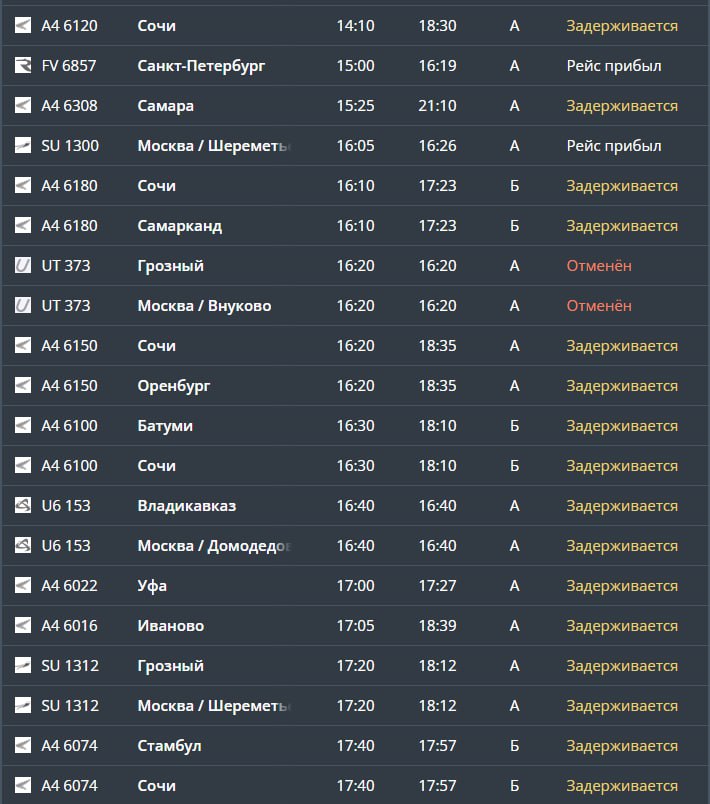Click the UTair logo on the Грозный UT 373 row
Image resolution: width=710 pixels, height=804 pixels.
[x=23, y=266]
